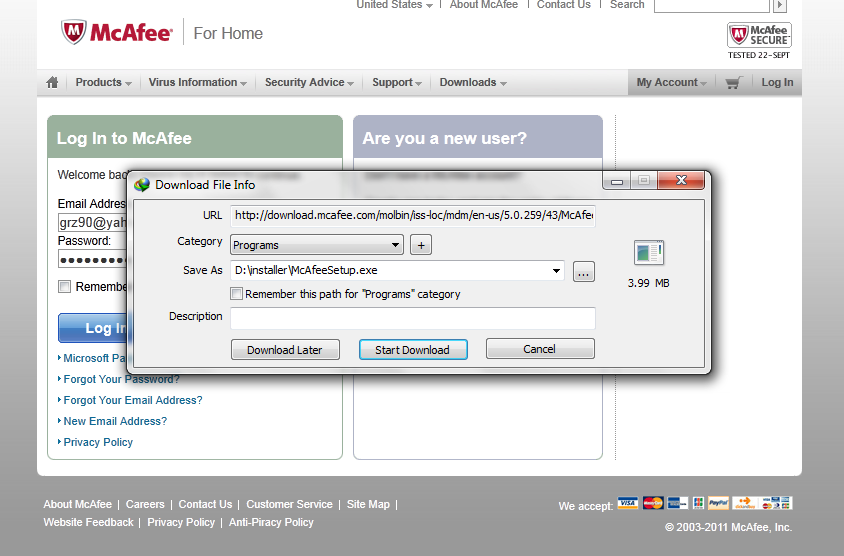Click the Microsoft Pa... link under the Log In button
Screen dimensions: 844x556
tap(94, 358)
